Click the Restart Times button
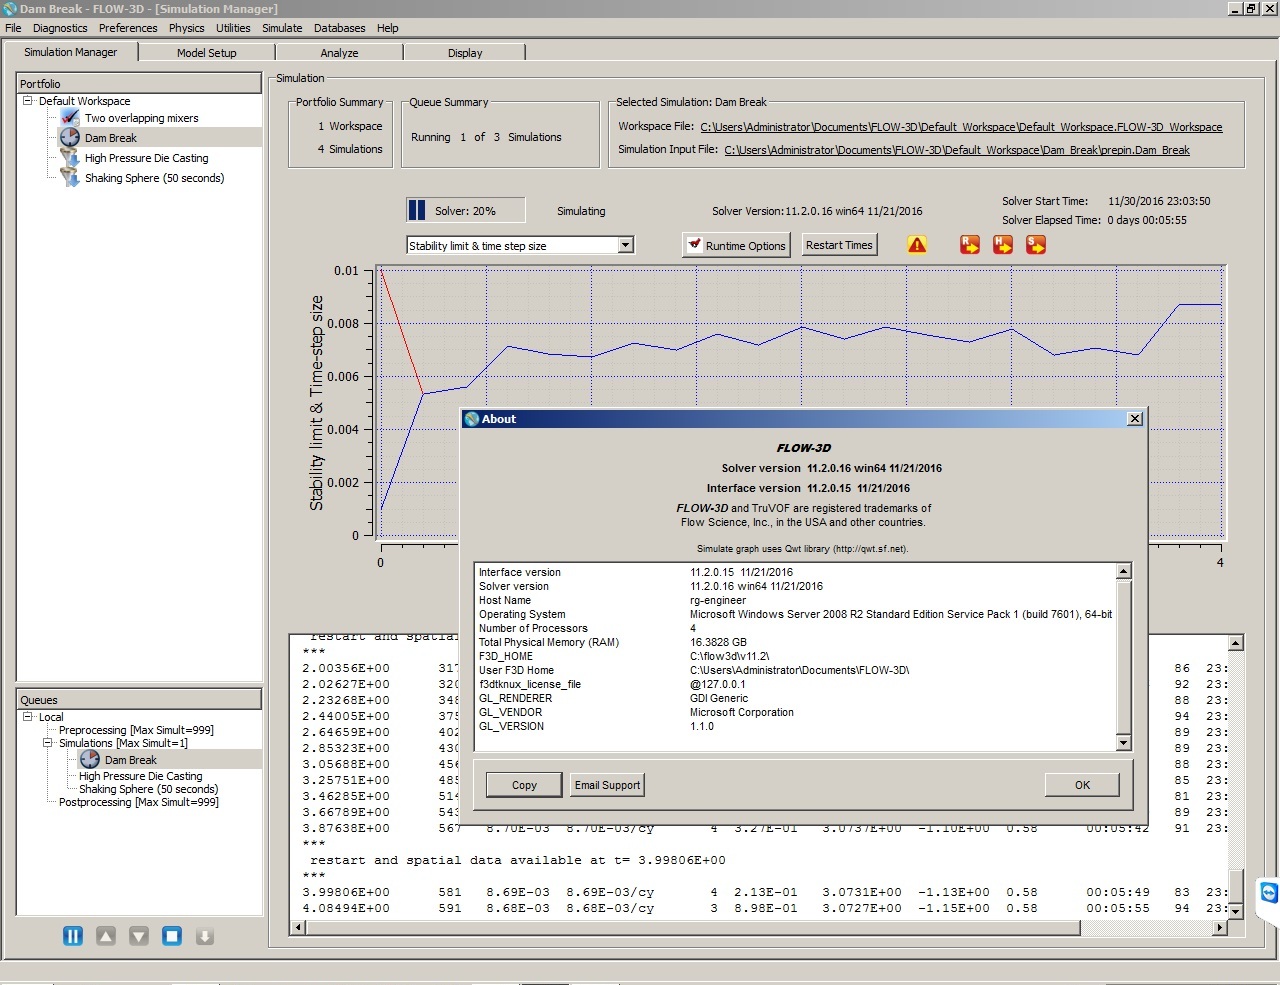The image size is (1280, 985). click(839, 245)
